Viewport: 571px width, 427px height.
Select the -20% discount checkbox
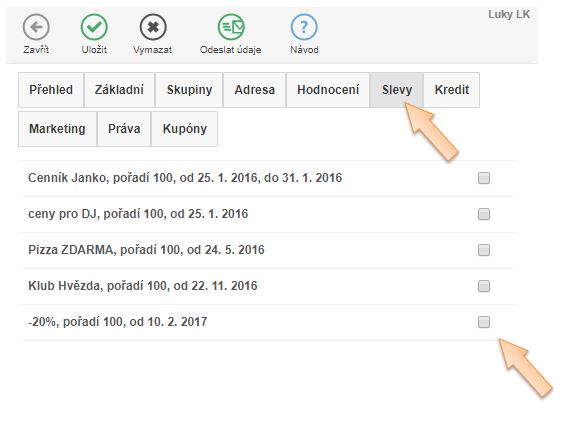[x=484, y=322]
